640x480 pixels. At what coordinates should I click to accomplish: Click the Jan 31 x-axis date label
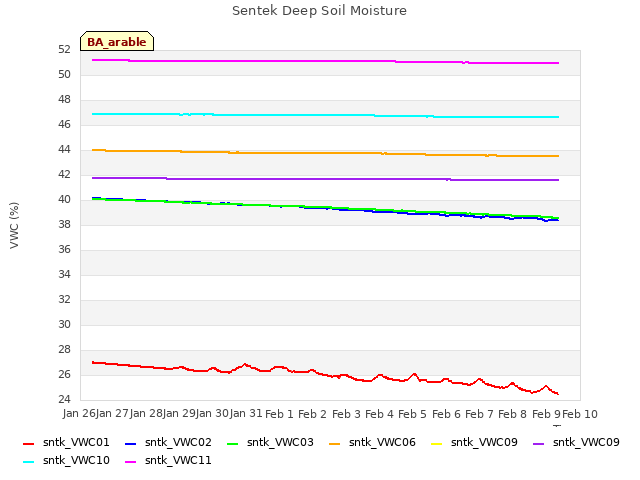pyautogui.click(x=246, y=413)
